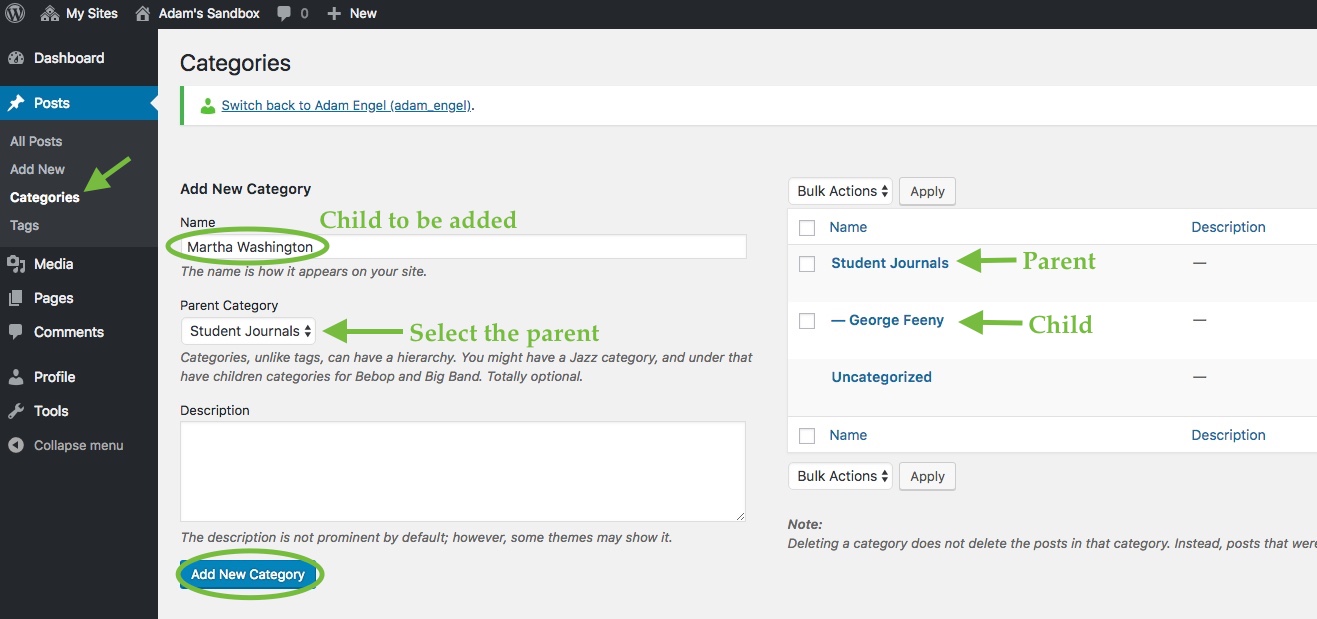
Task: Open Tools wrench icon
Action: tap(16, 411)
